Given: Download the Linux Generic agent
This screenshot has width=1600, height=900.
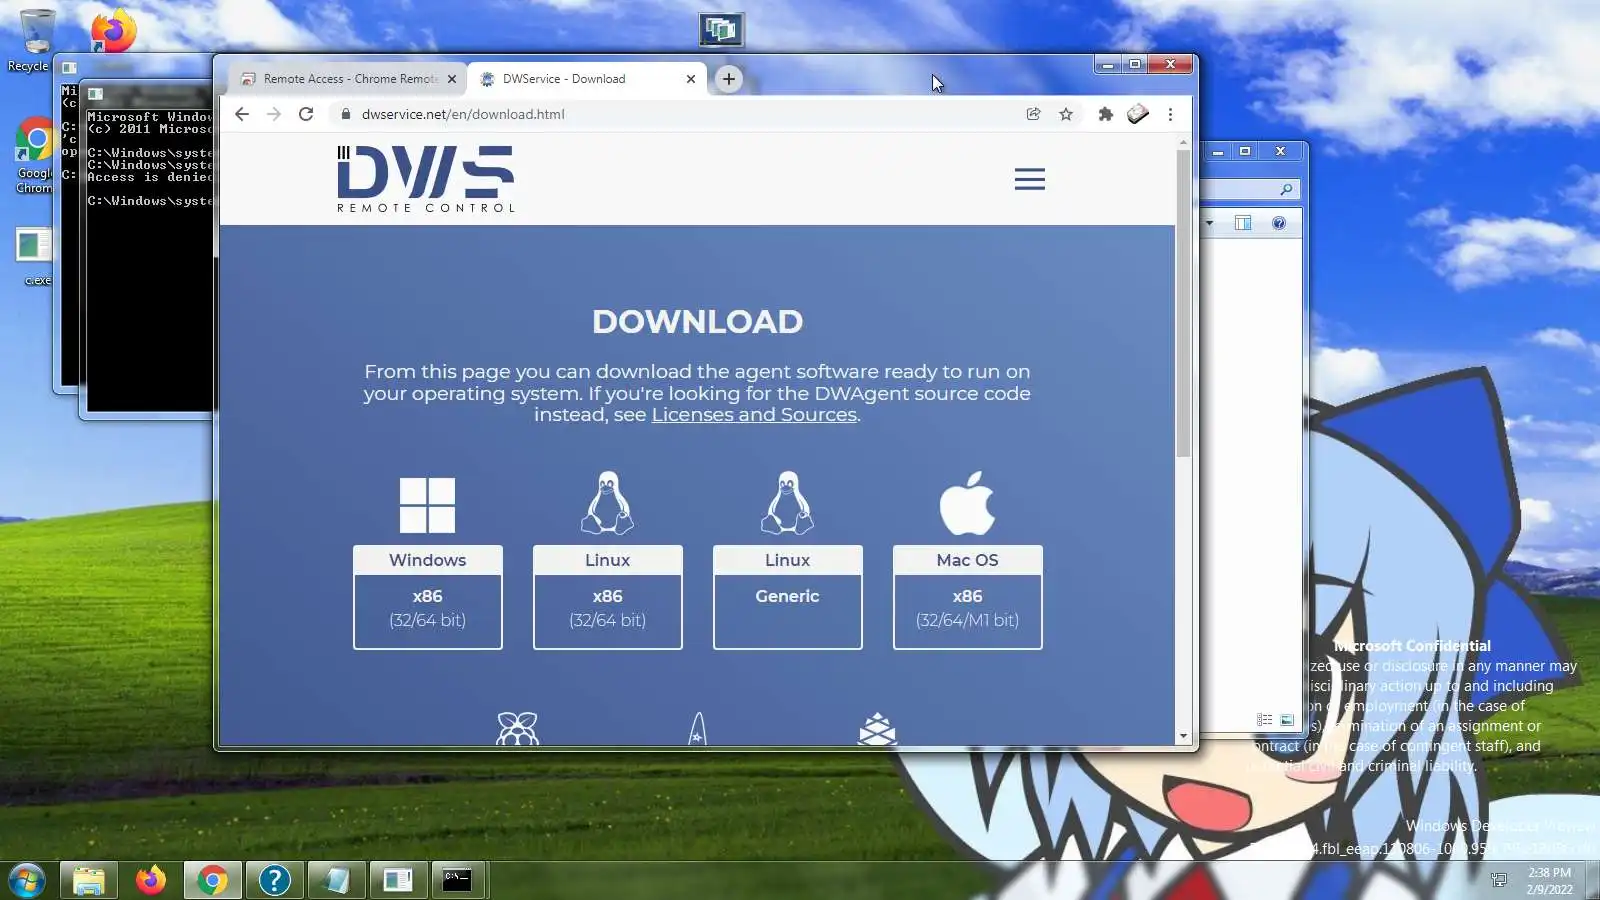Looking at the screenshot, I should (x=788, y=598).
